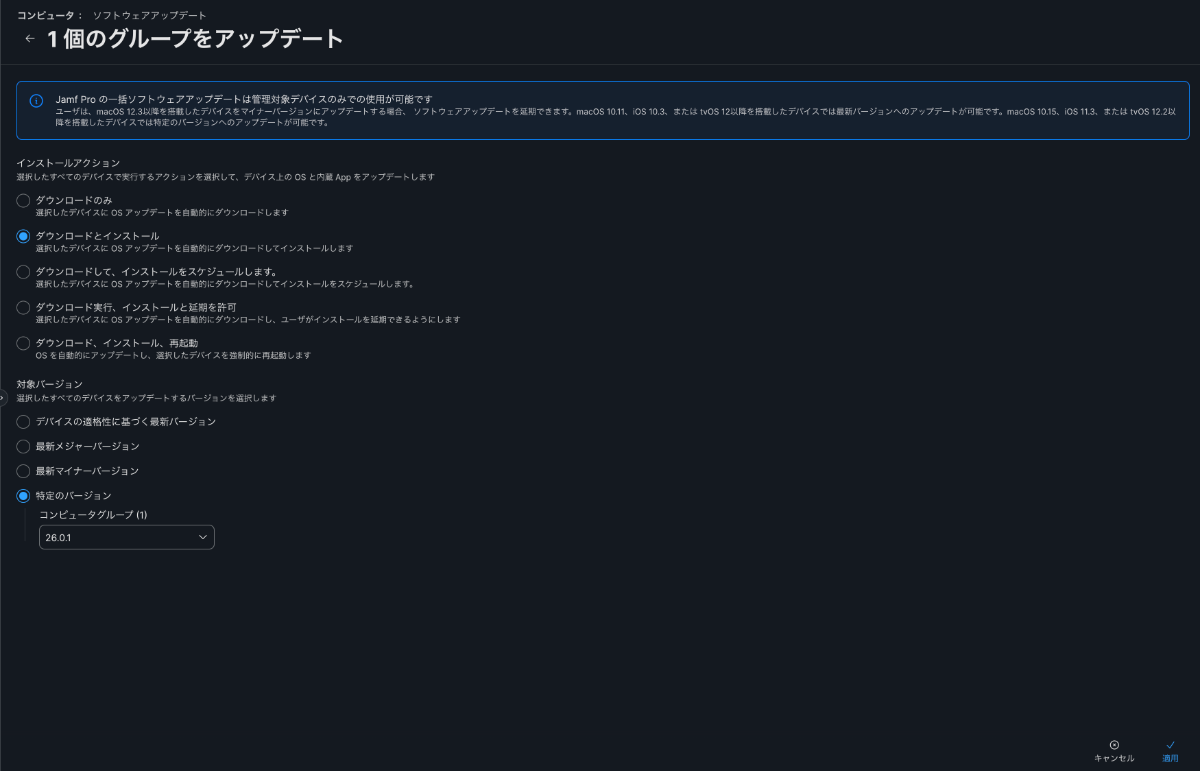Expand the collapsed sidebar using the edge chevron
This screenshot has width=1200, height=771.
coord(5,399)
